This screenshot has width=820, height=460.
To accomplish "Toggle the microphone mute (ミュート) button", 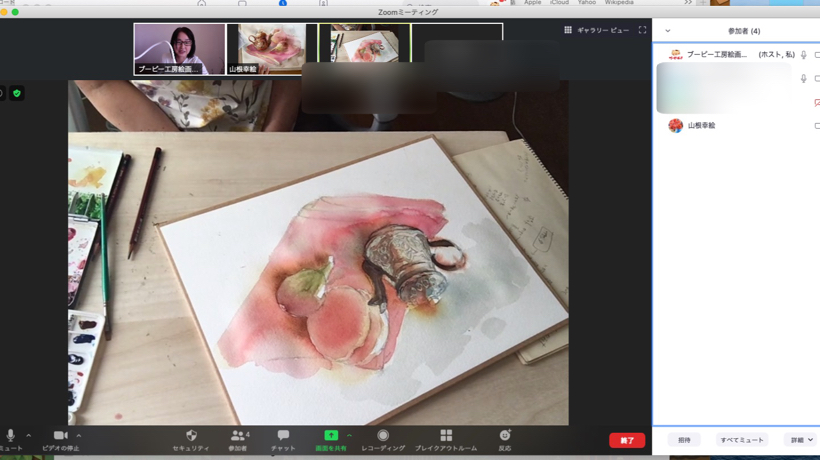I will 10,436.
